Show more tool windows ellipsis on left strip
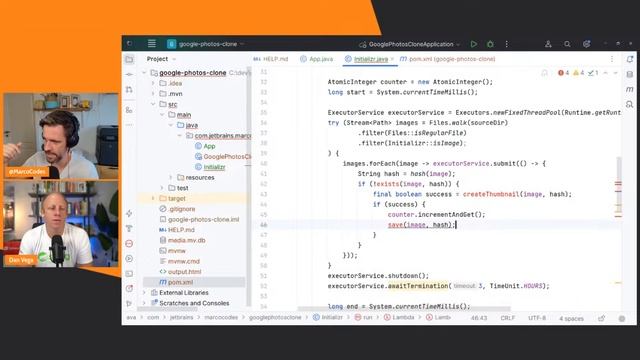 tap(129, 124)
